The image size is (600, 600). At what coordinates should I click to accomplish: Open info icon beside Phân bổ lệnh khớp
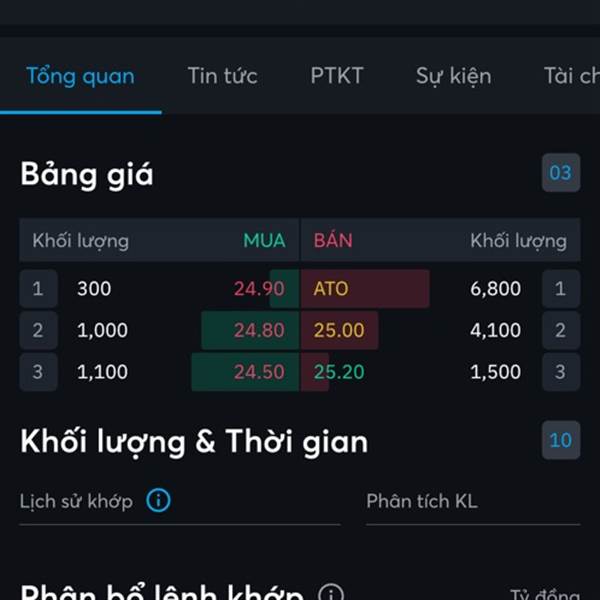(x=331, y=592)
